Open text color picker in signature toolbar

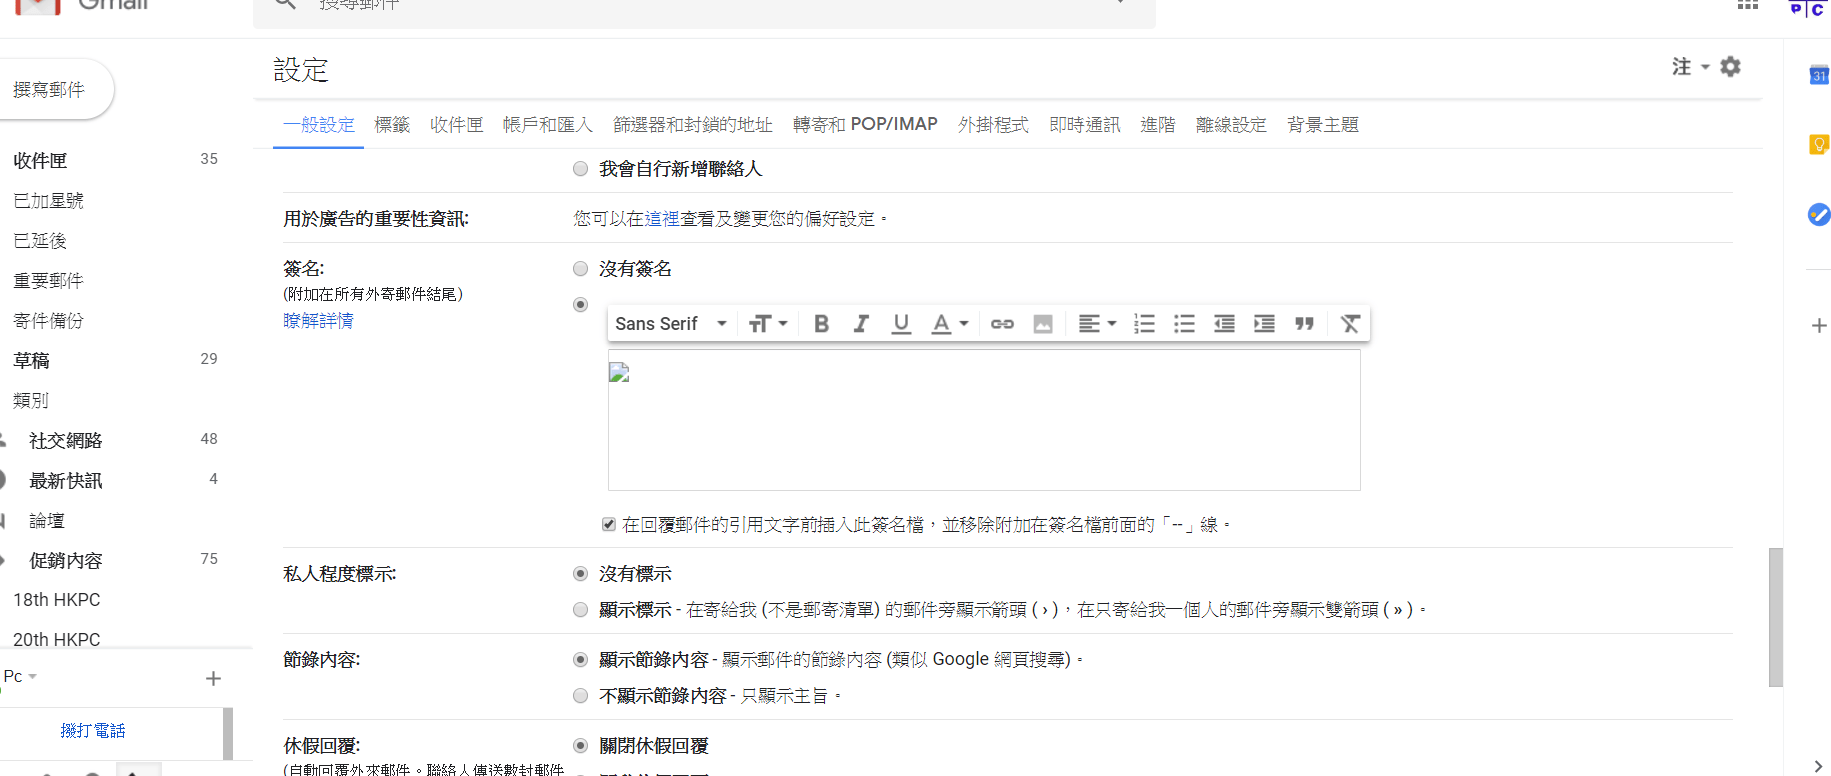tap(949, 324)
